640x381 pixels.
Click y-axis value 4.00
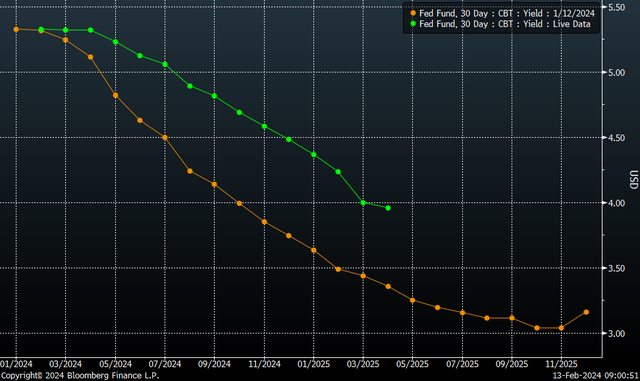point(616,203)
